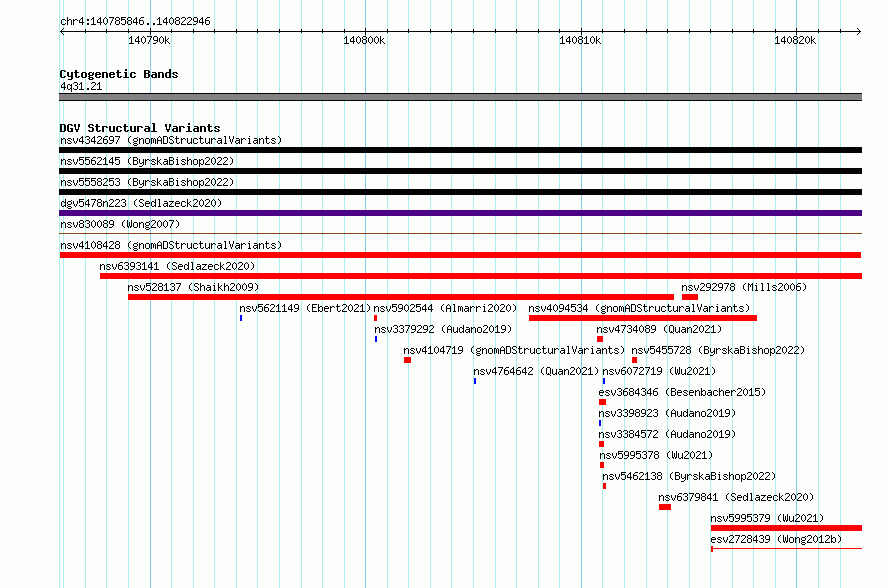890x588 pixels.
Task: Click the red nsv5995379 variant bar
Action: point(786,528)
